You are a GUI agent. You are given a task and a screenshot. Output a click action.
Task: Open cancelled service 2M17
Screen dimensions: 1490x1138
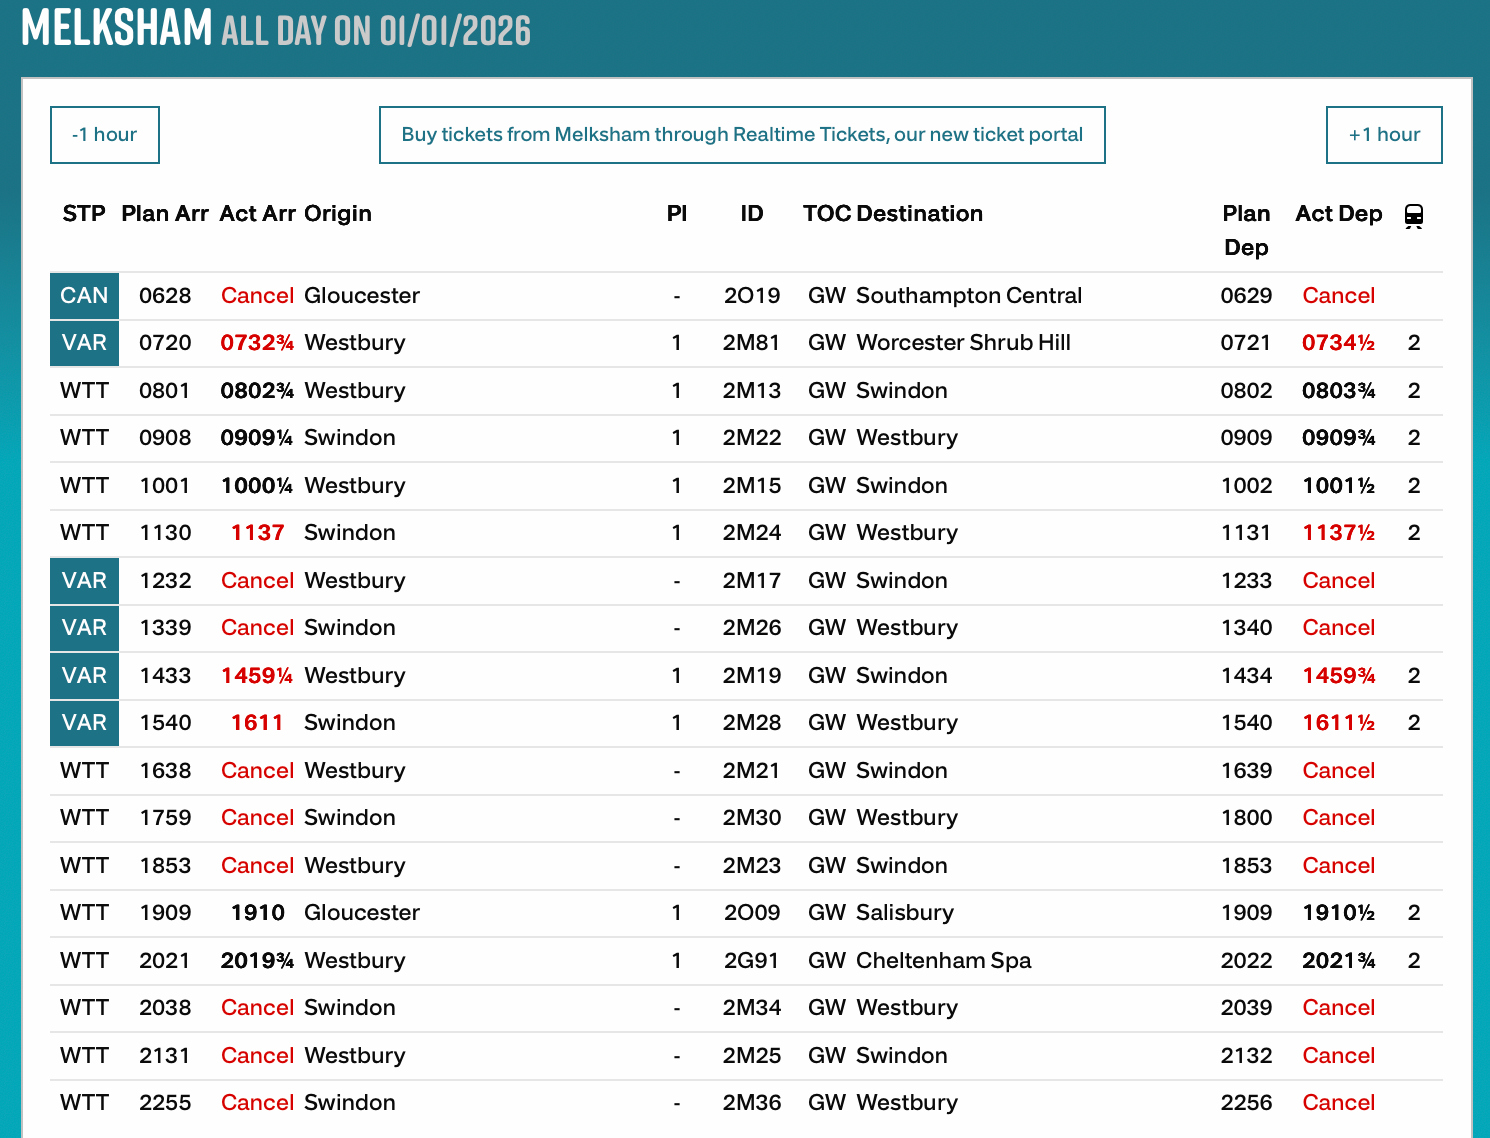[751, 581]
